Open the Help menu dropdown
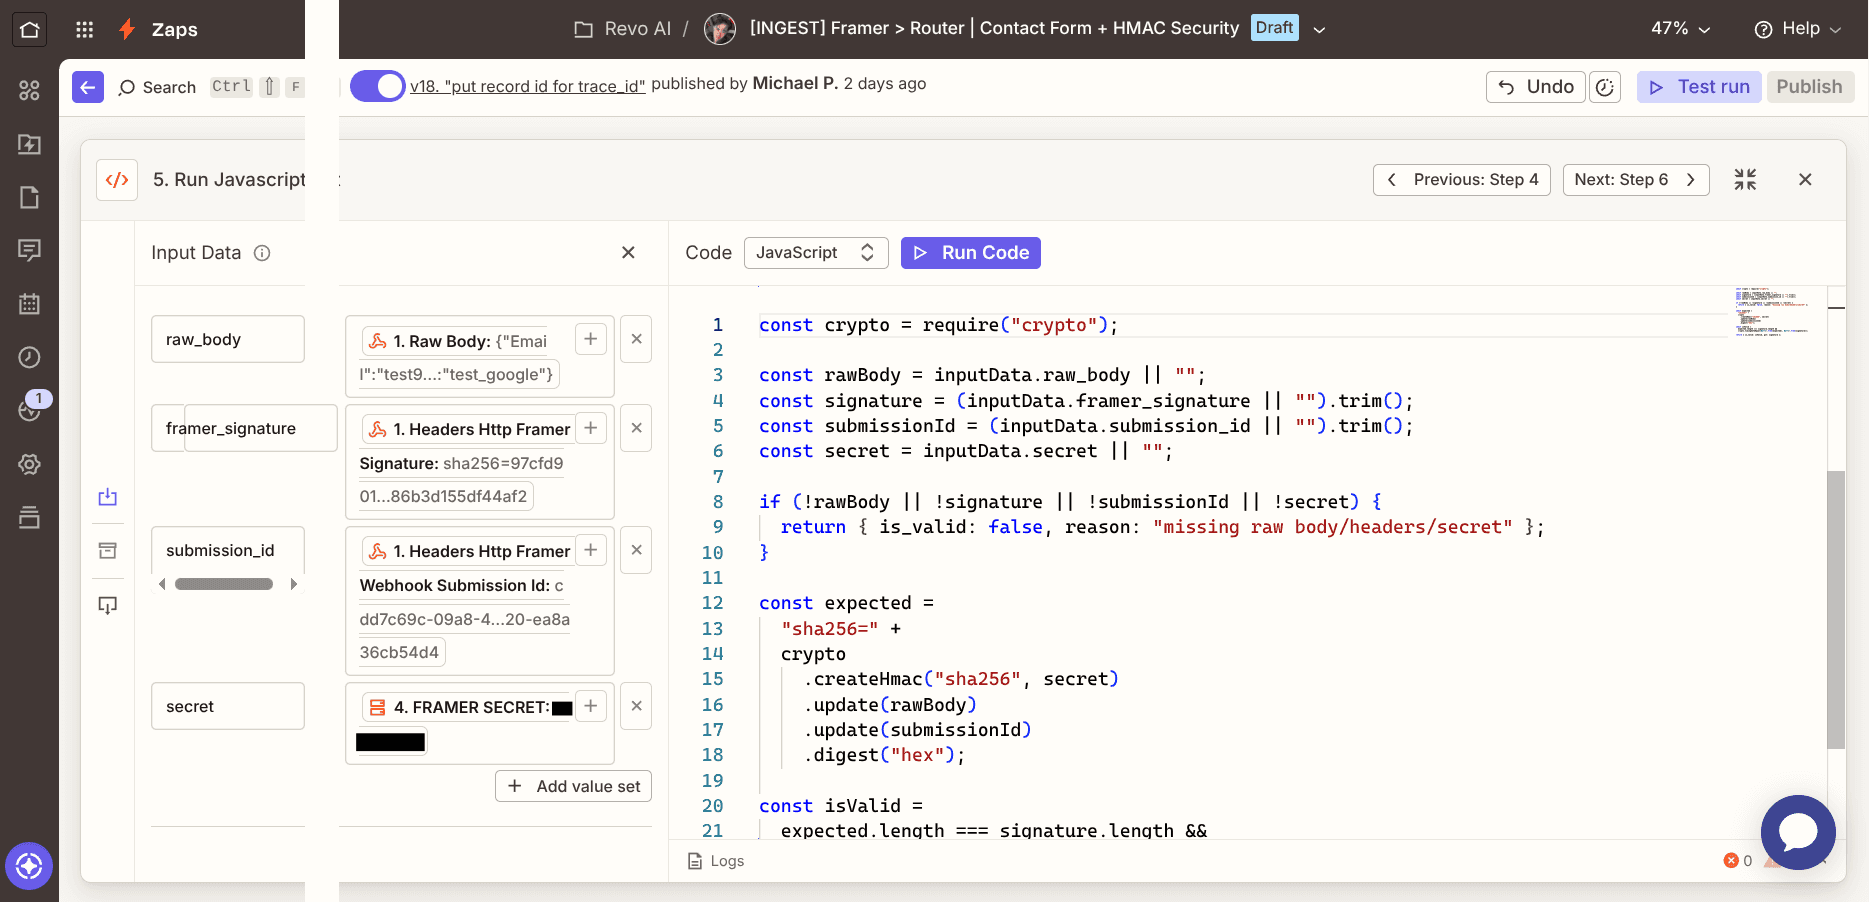 click(1798, 29)
